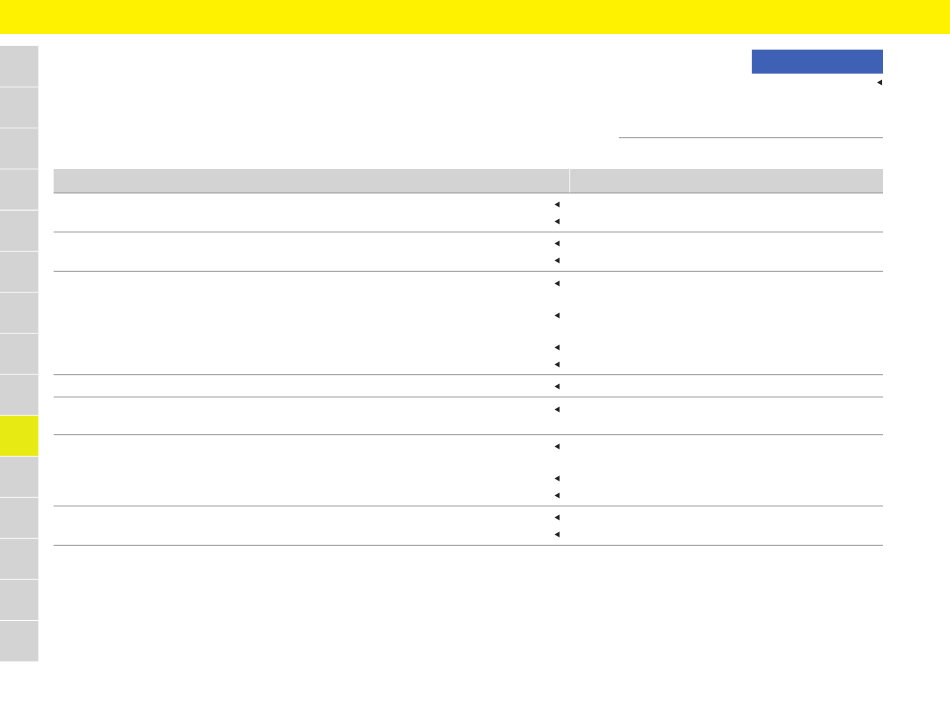Click the first triangle arrow in the first table row

[x=557, y=204]
